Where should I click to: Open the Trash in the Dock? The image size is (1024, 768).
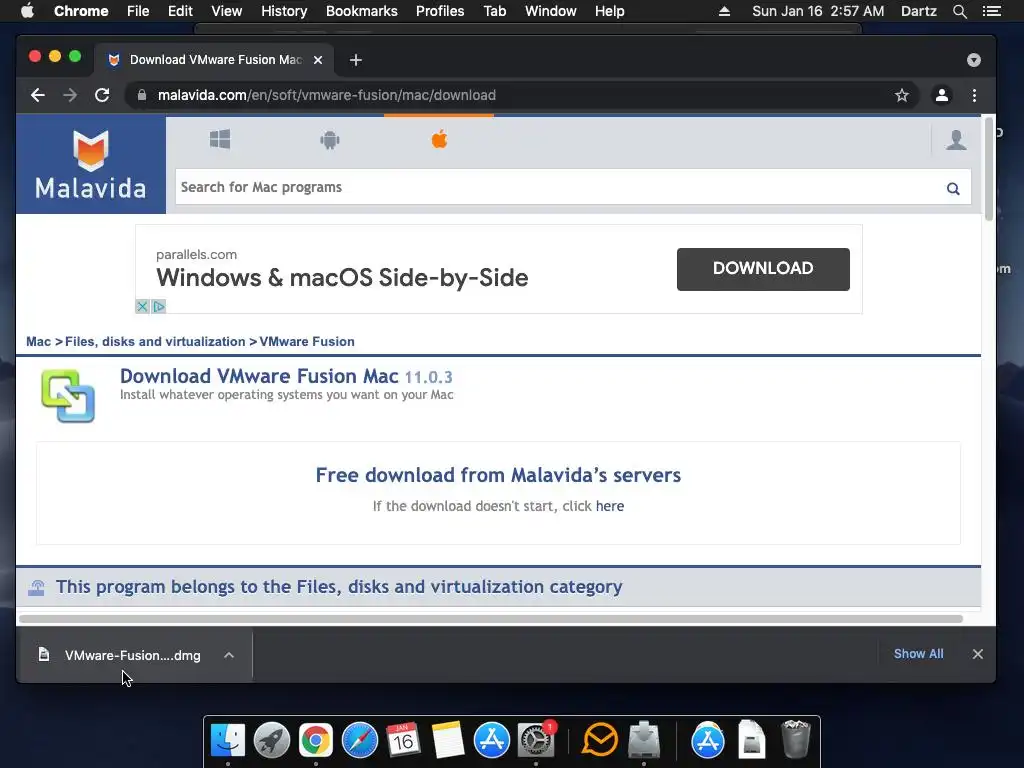point(795,739)
